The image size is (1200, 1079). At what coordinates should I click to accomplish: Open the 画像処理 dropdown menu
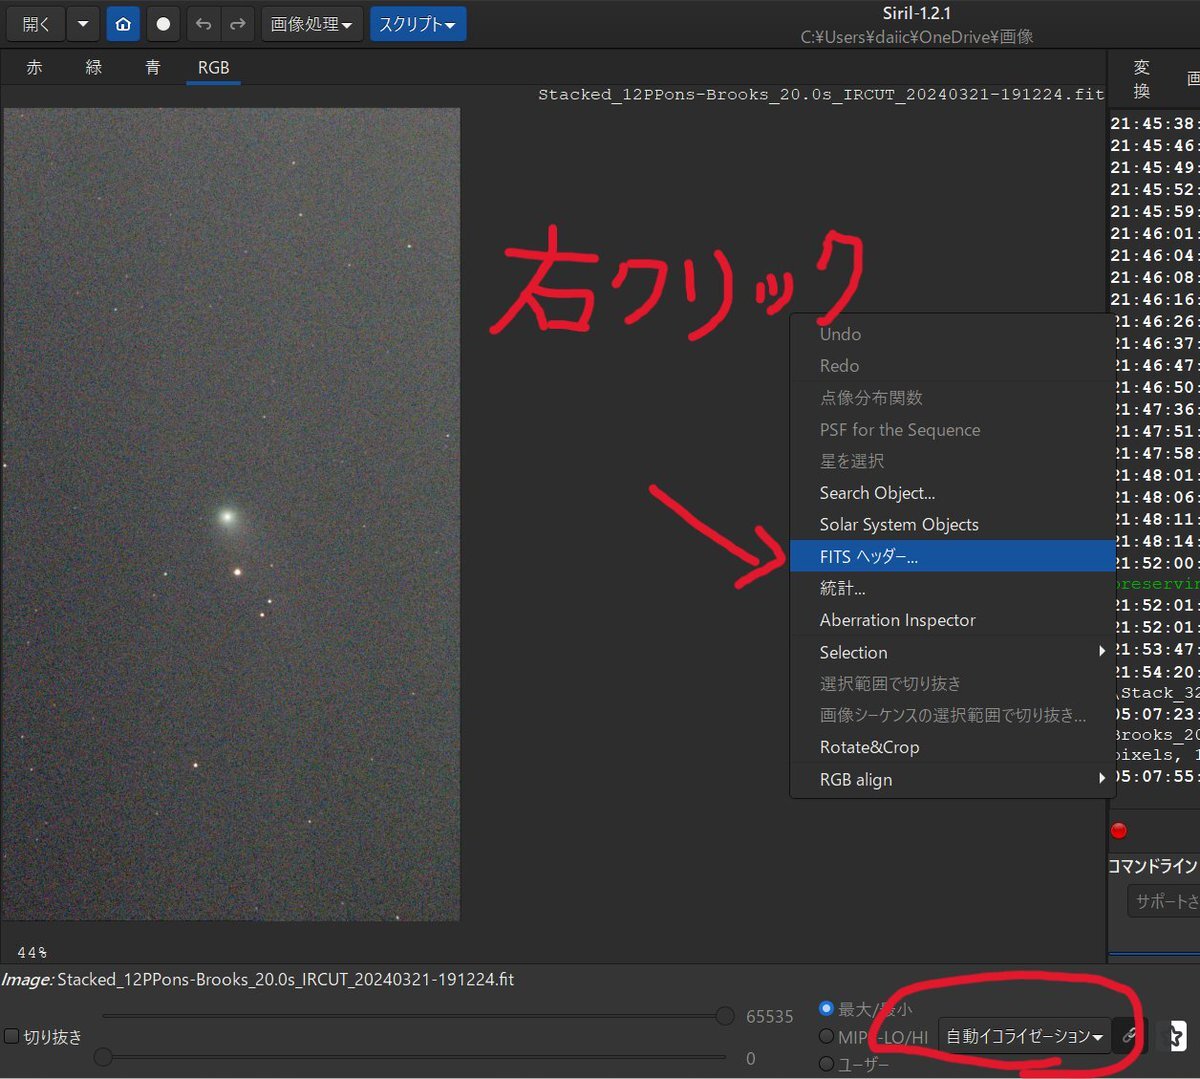pos(311,24)
